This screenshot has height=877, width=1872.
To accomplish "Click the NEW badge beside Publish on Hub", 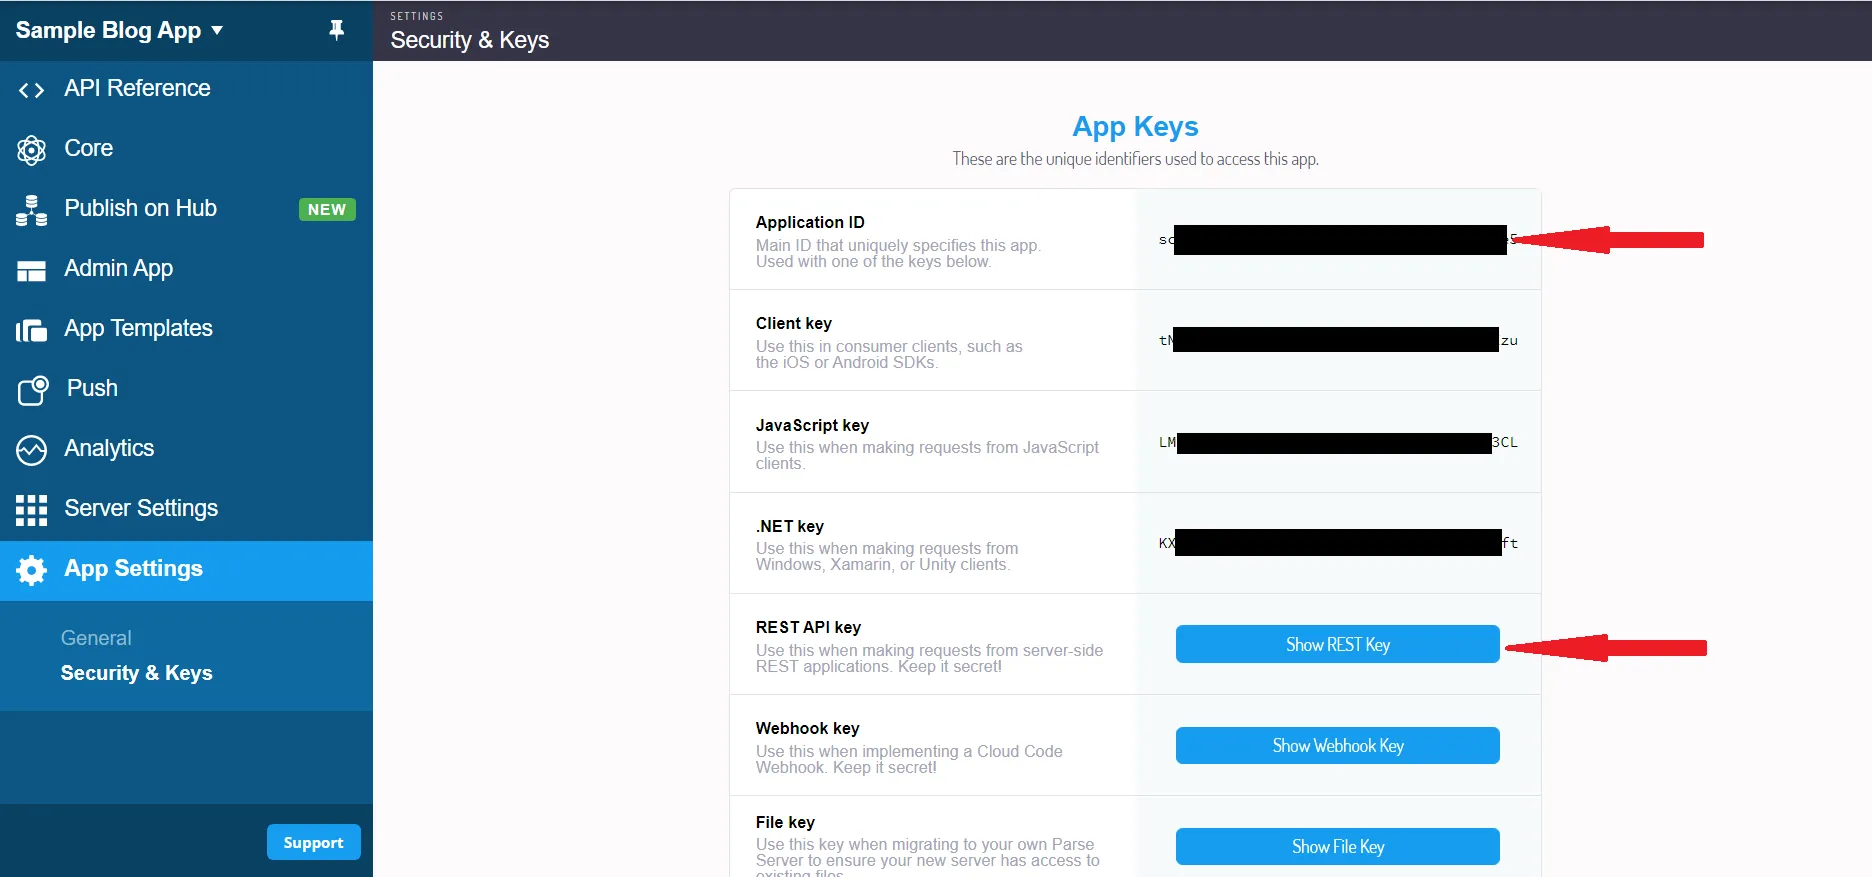I will coord(327,210).
